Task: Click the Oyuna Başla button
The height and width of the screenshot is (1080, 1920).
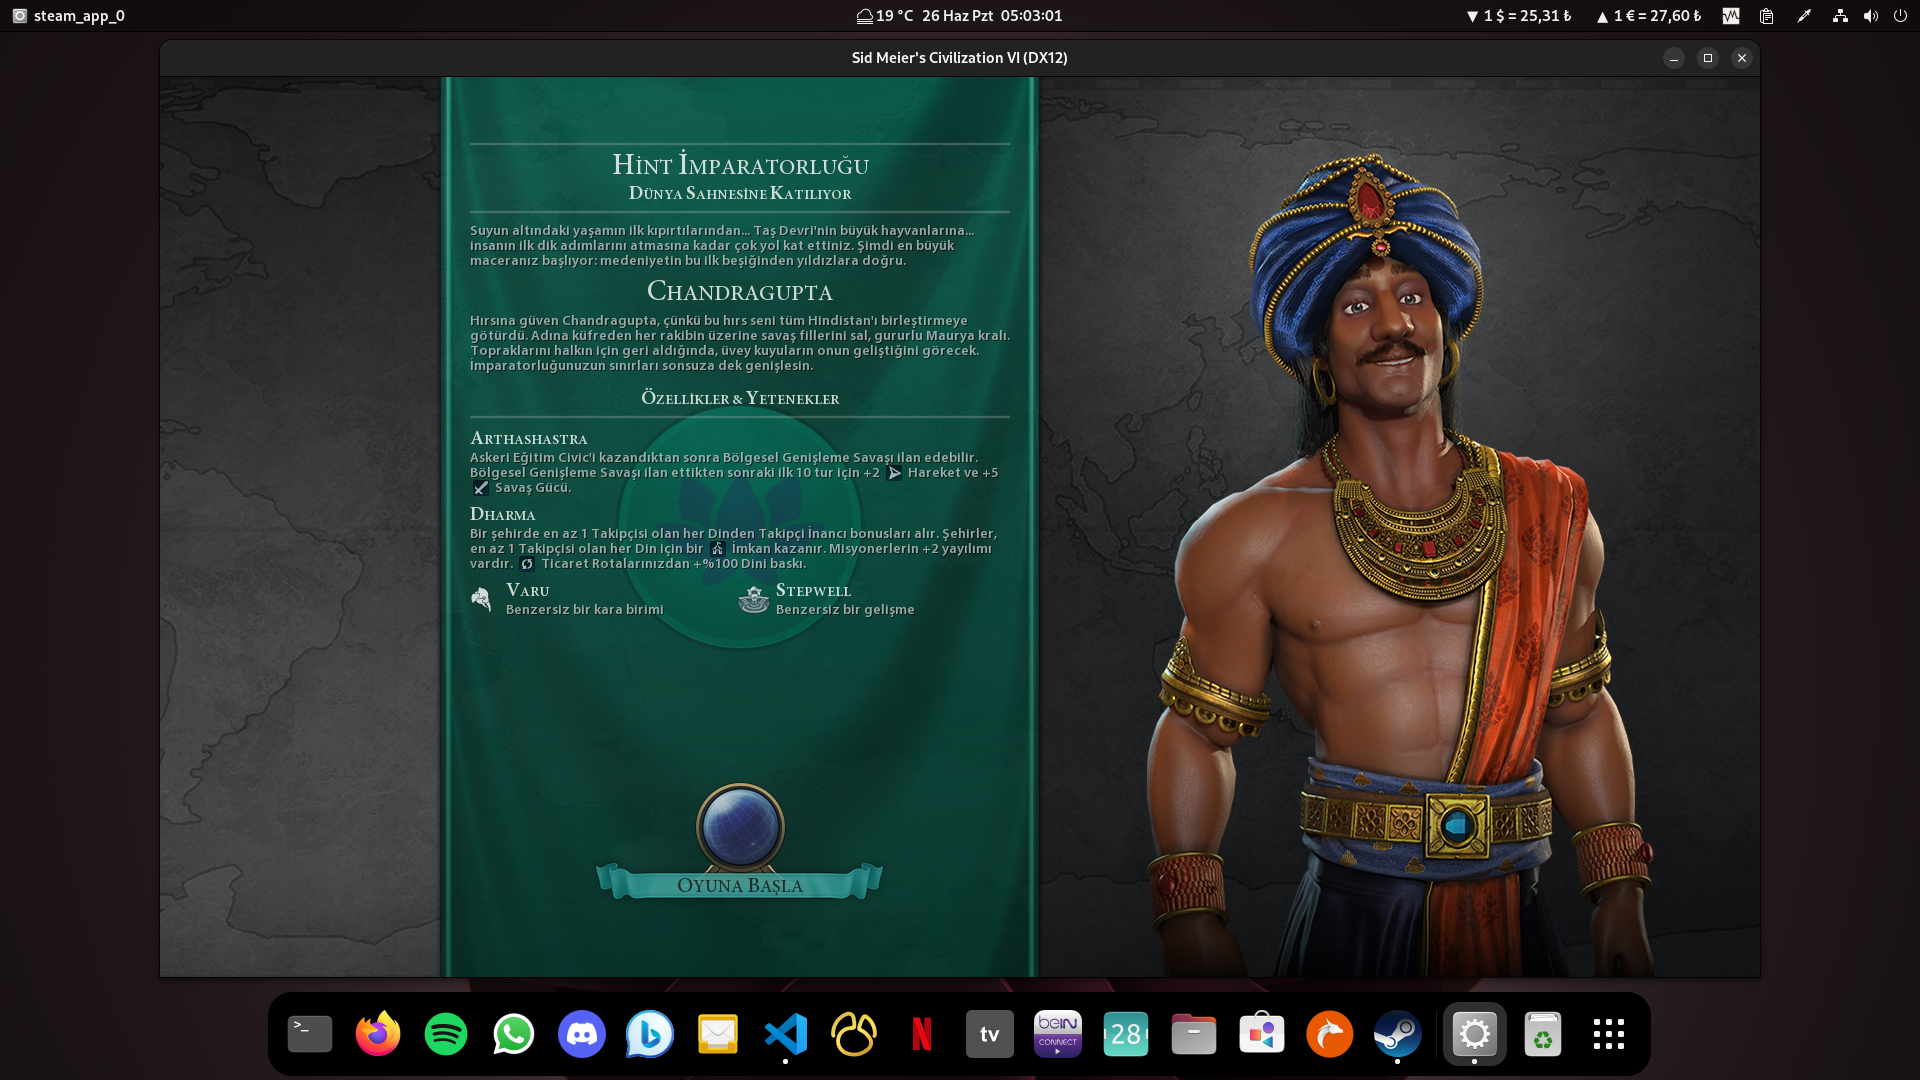Action: (x=739, y=885)
